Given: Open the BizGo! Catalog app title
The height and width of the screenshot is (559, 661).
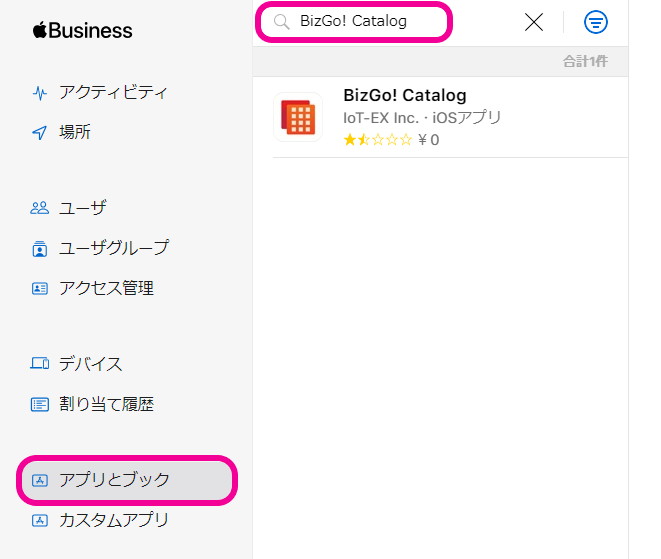Looking at the screenshot, I should (404, 96).
